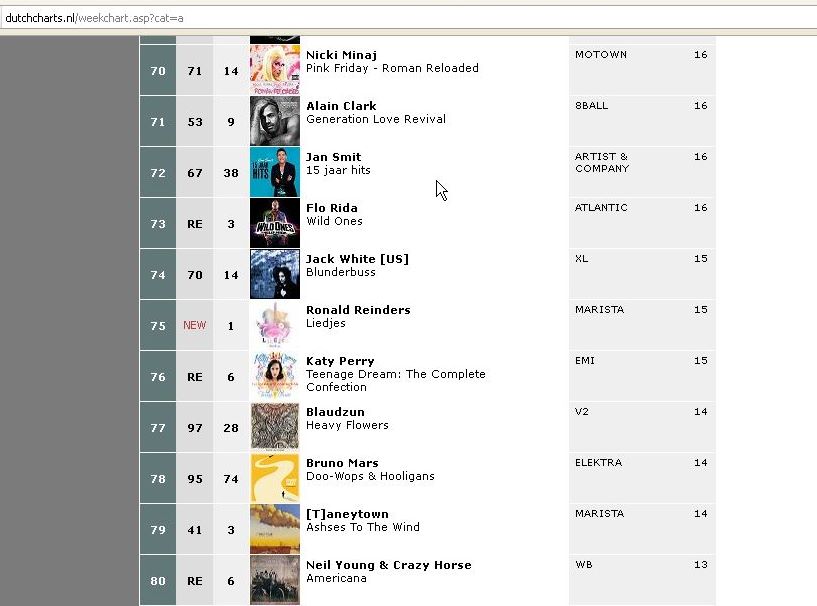Viewport: 817px width, 606px height.
Task: Open Flo Rida Wild Ones cover art
Action: click(x=274, y=223)
